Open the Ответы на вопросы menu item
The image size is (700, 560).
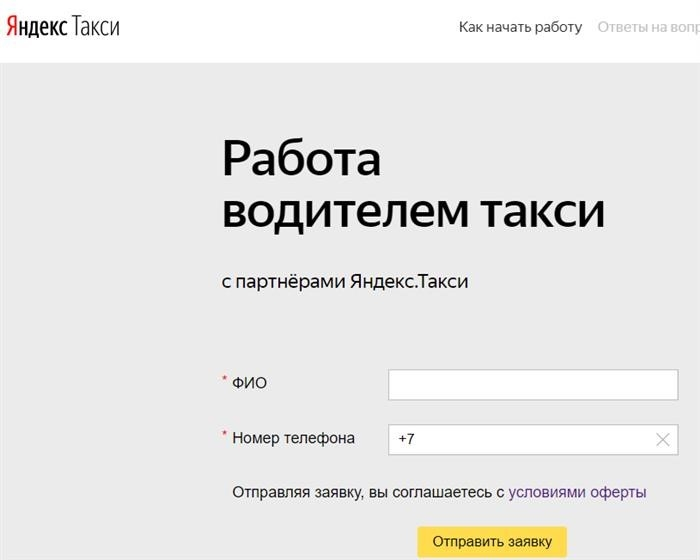pos(649,27)
